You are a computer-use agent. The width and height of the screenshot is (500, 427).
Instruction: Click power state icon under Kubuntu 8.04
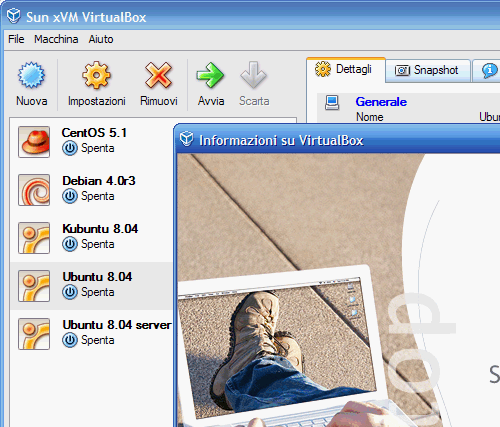click(70, 244)
